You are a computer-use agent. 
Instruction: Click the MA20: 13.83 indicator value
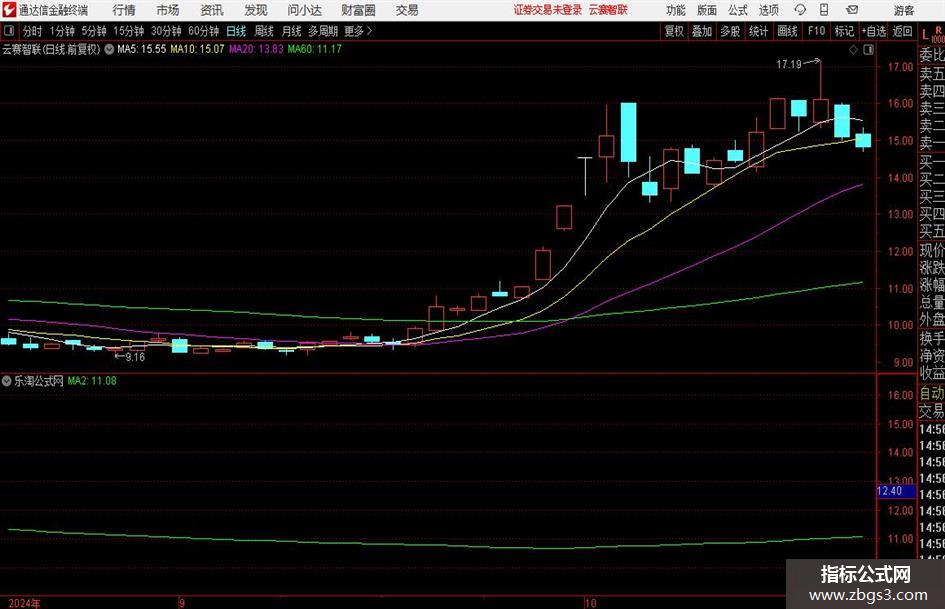click(256, 49)
